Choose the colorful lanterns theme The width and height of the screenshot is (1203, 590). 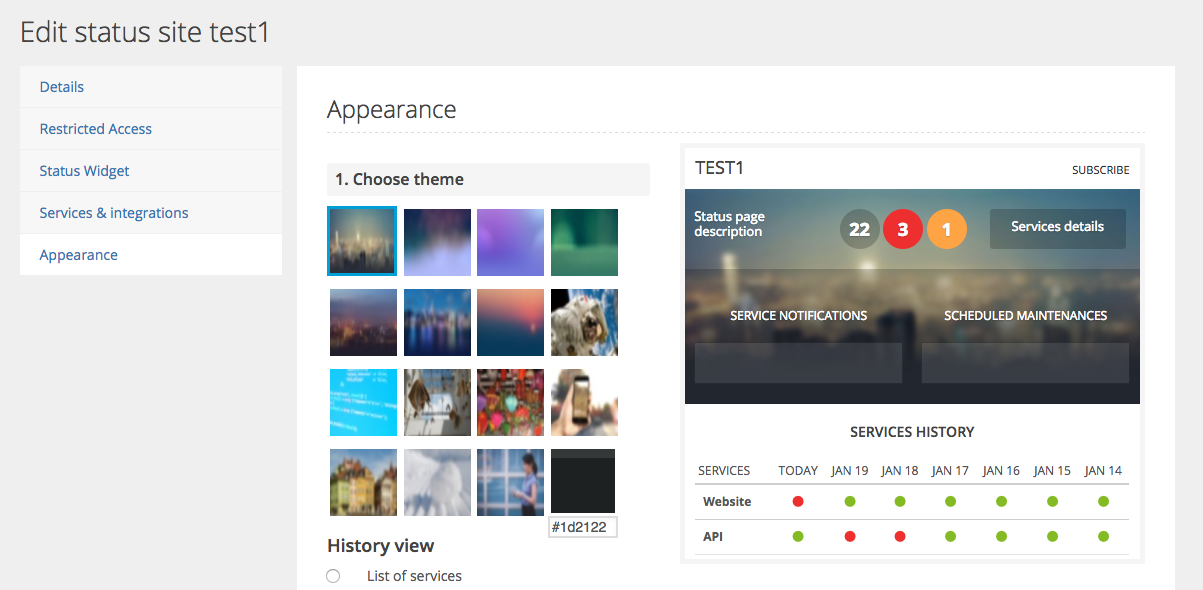[x=511, y=402]
